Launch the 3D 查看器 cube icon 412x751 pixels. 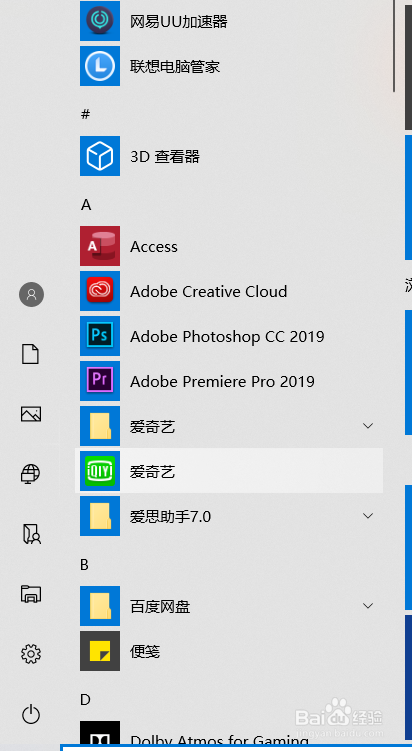[100, 156]
